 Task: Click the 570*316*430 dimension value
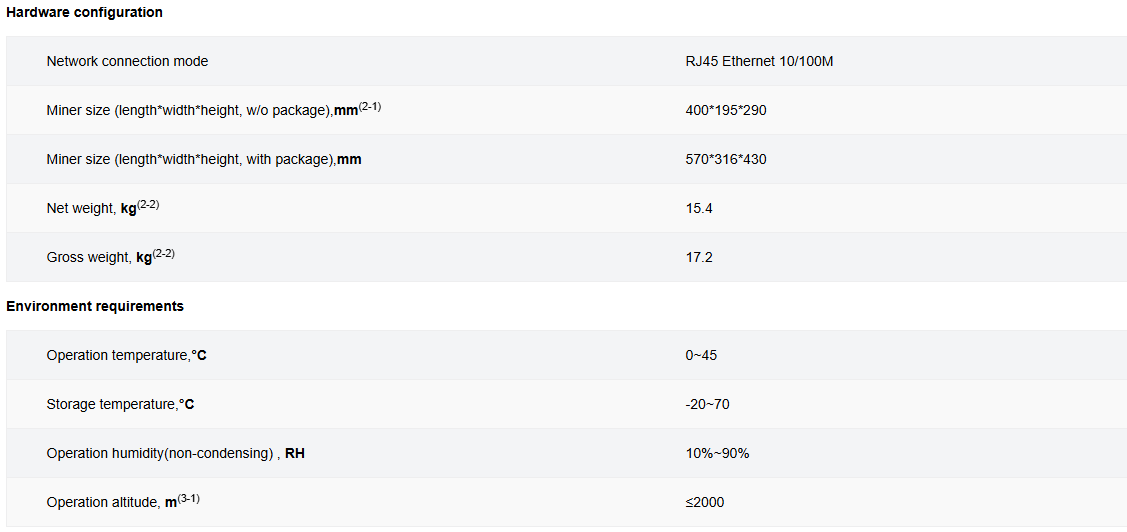click(x=726, y=160)
